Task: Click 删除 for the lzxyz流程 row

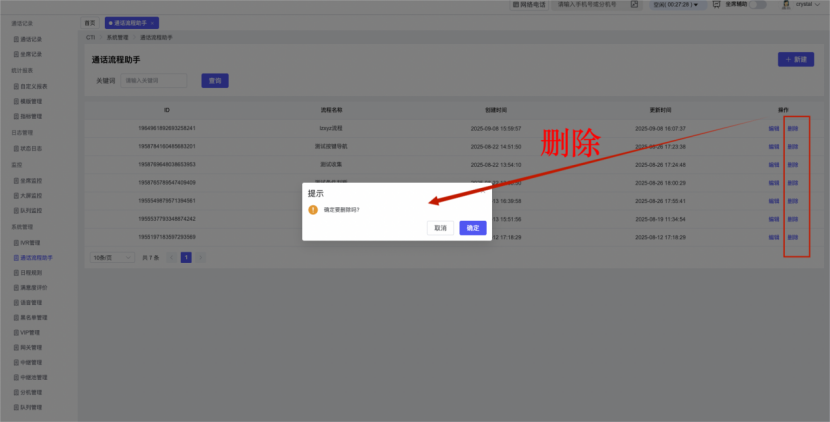Action: 792,128
